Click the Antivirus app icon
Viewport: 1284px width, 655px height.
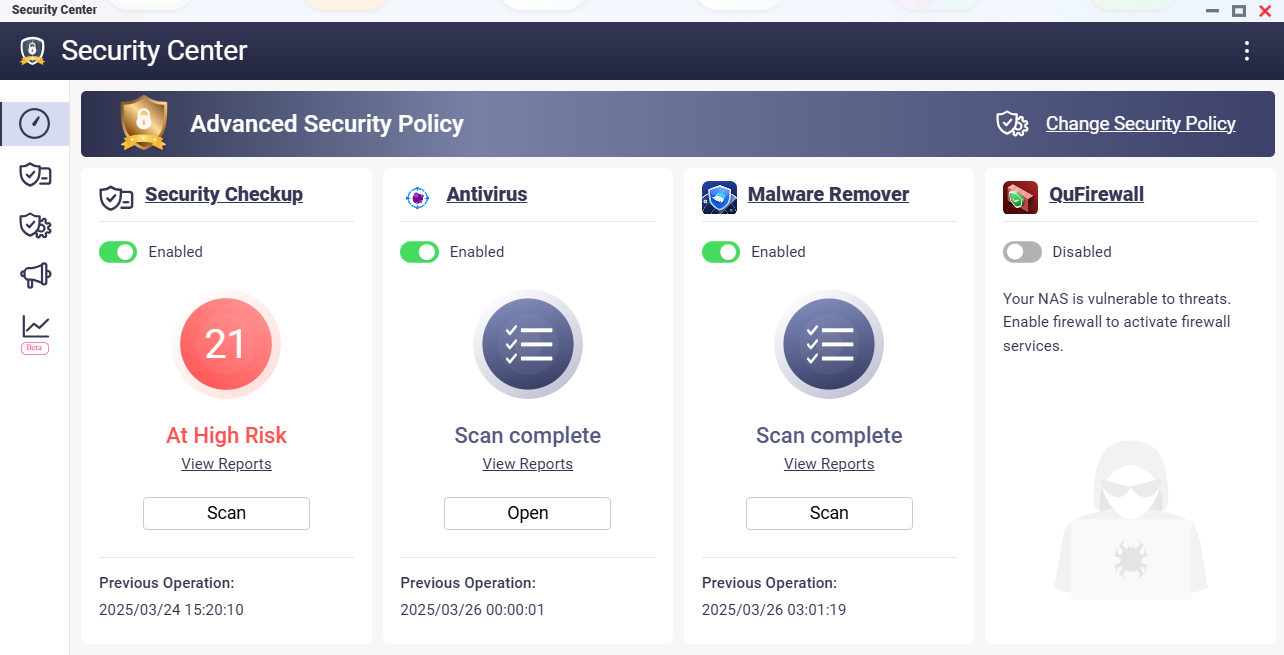click(417, 197)
